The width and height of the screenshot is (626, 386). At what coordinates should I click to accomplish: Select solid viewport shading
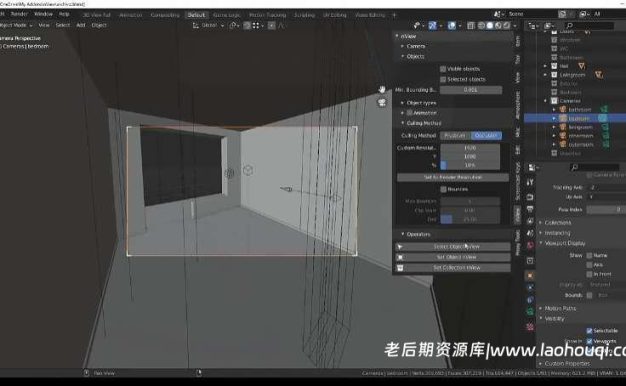[490, 26]
